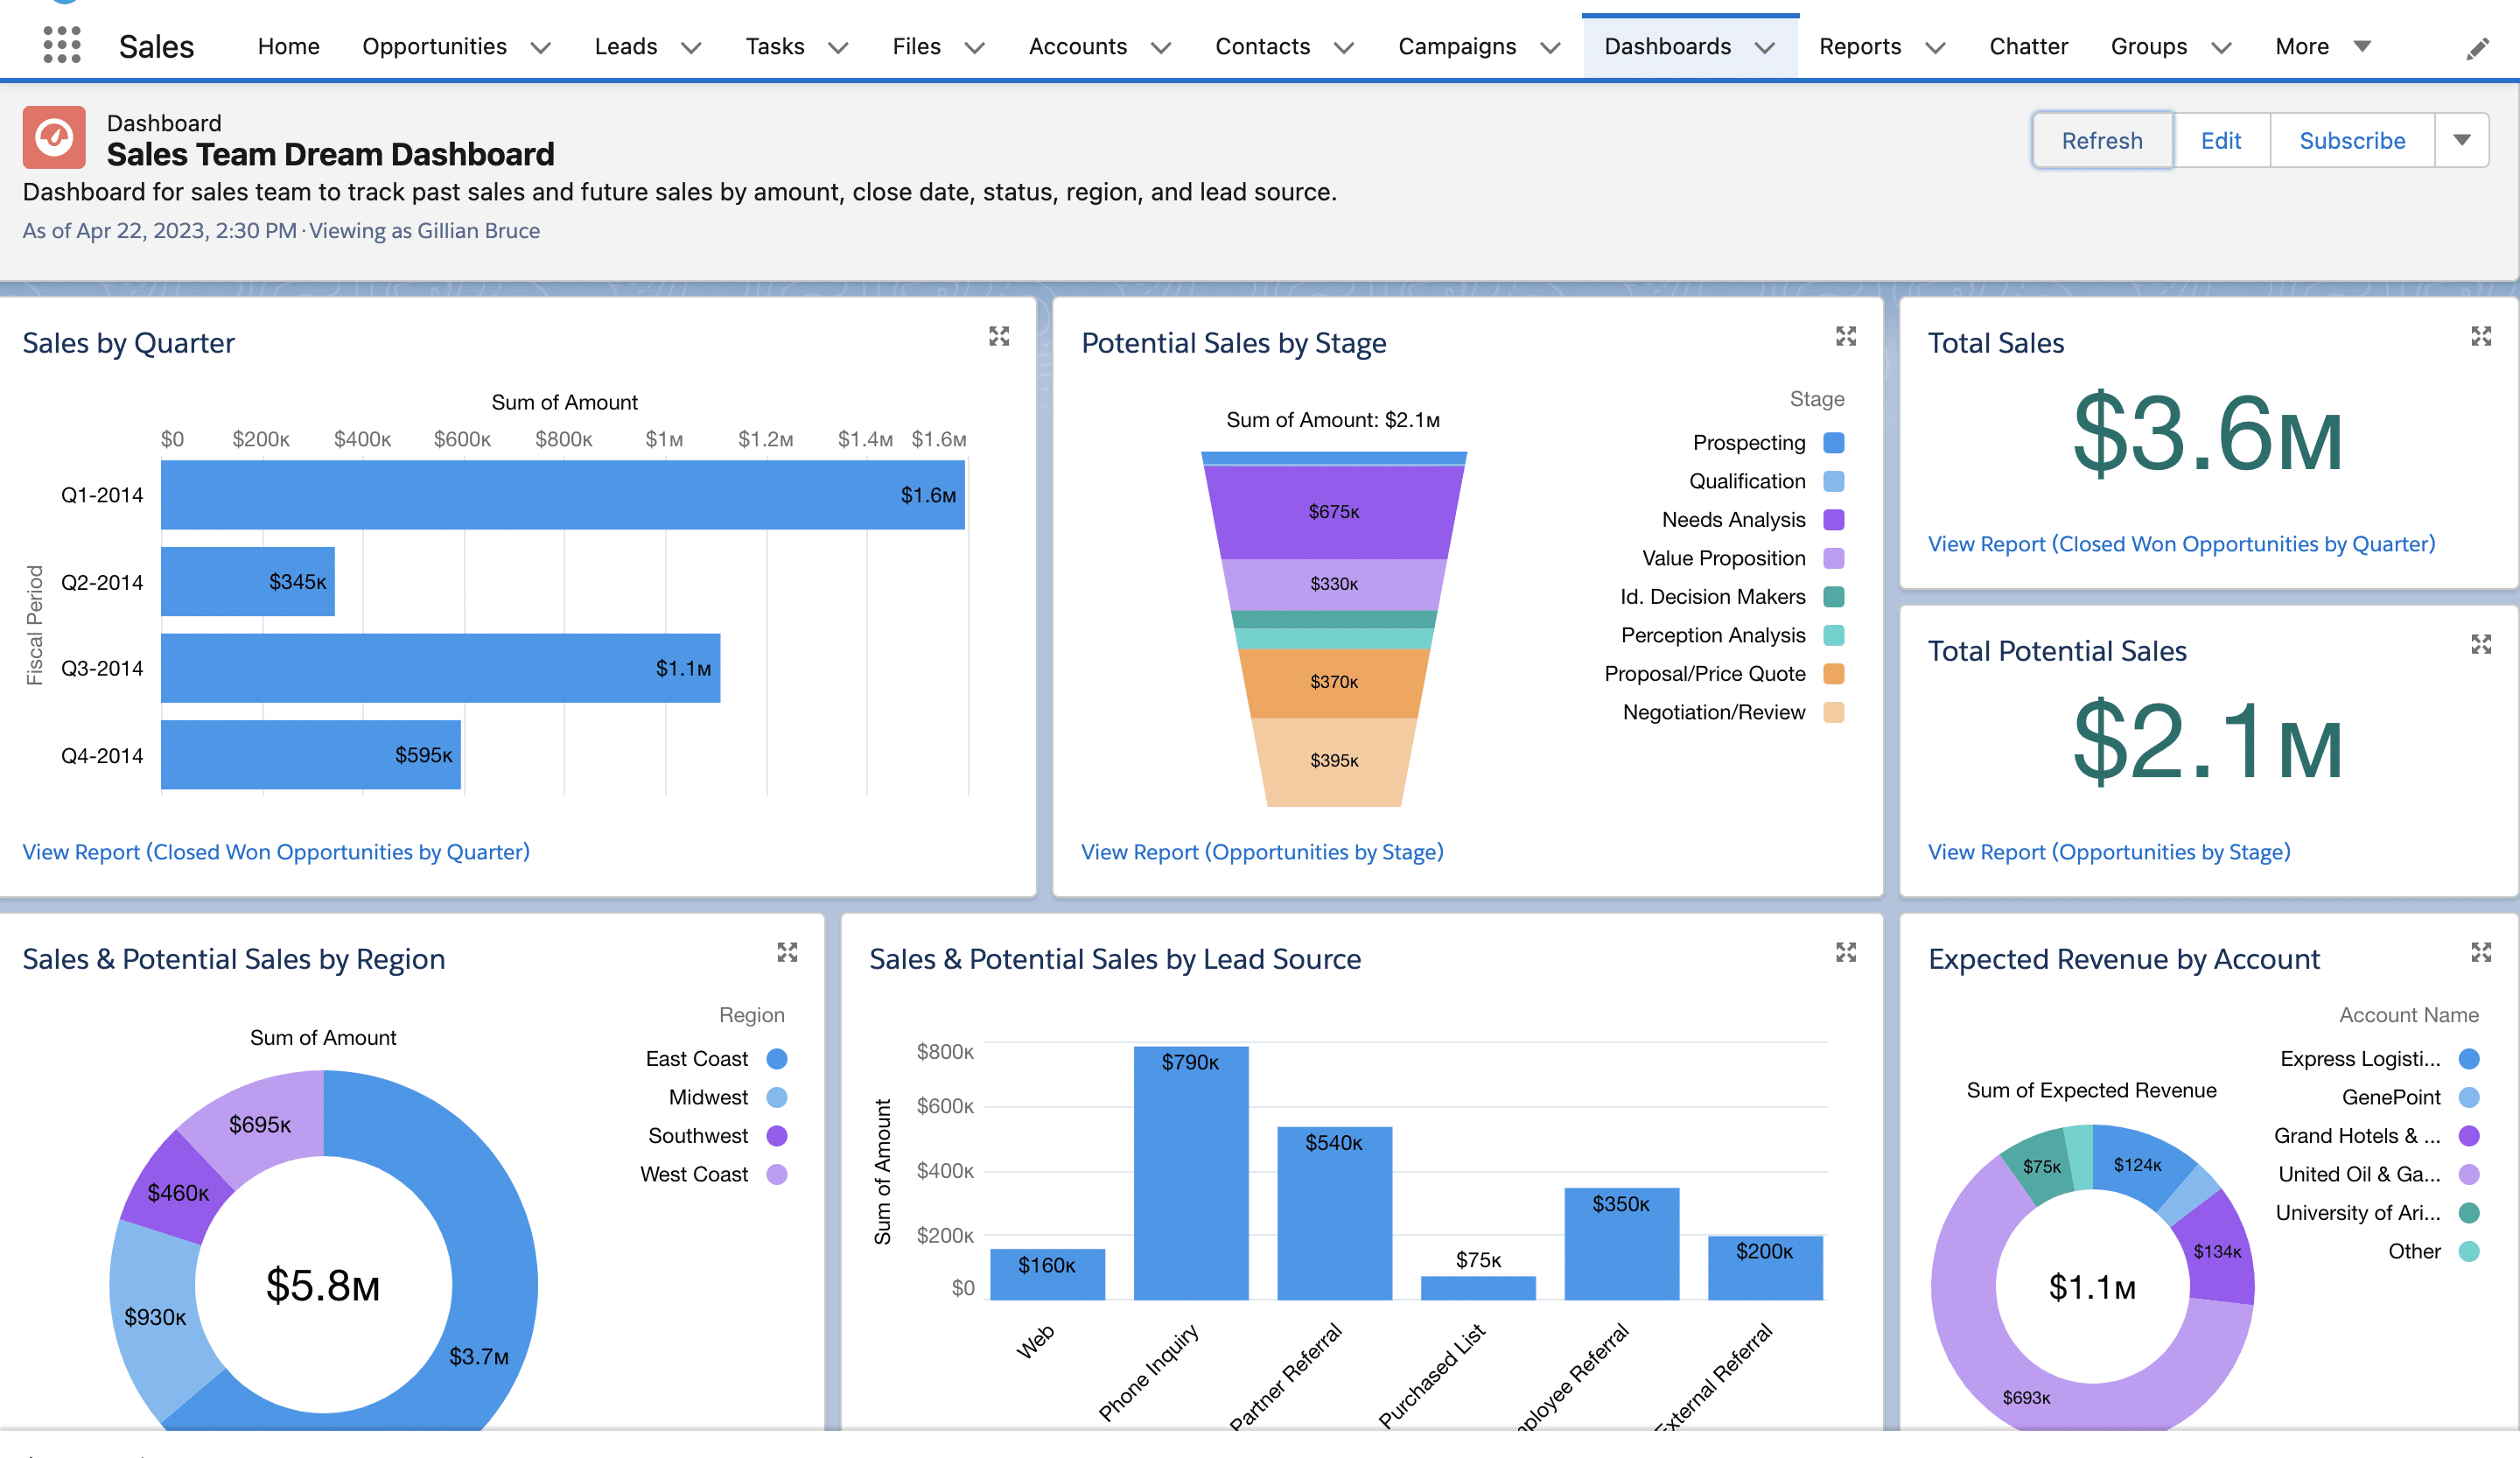Go to the Home tab

(x=288, y=46)
